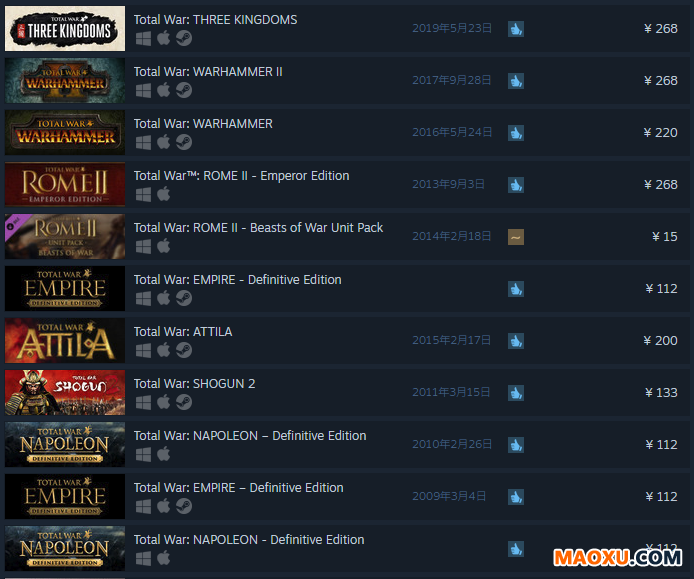Click the thumbs-up icon in the ROME II Emperor Edition row

pos(516,185)
